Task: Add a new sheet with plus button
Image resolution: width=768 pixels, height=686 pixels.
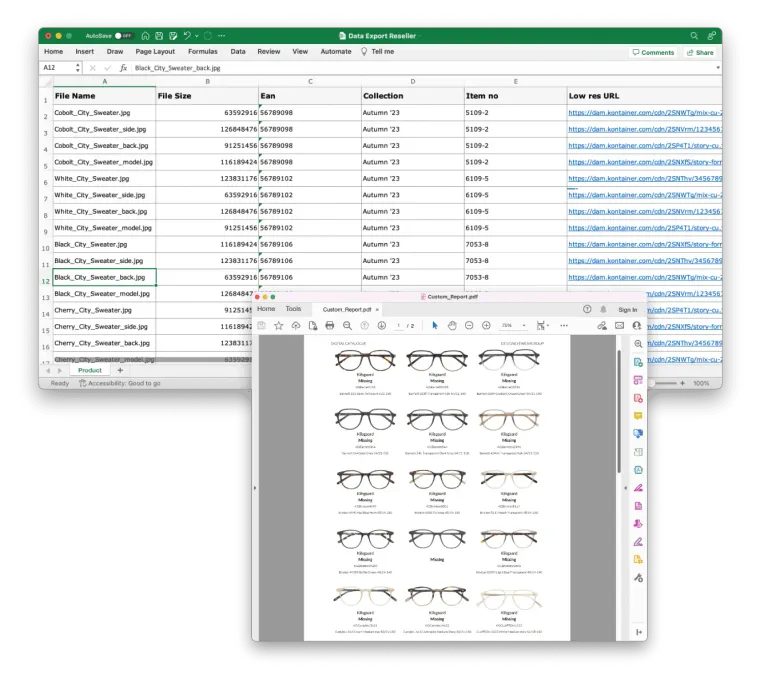Action: 120,370
